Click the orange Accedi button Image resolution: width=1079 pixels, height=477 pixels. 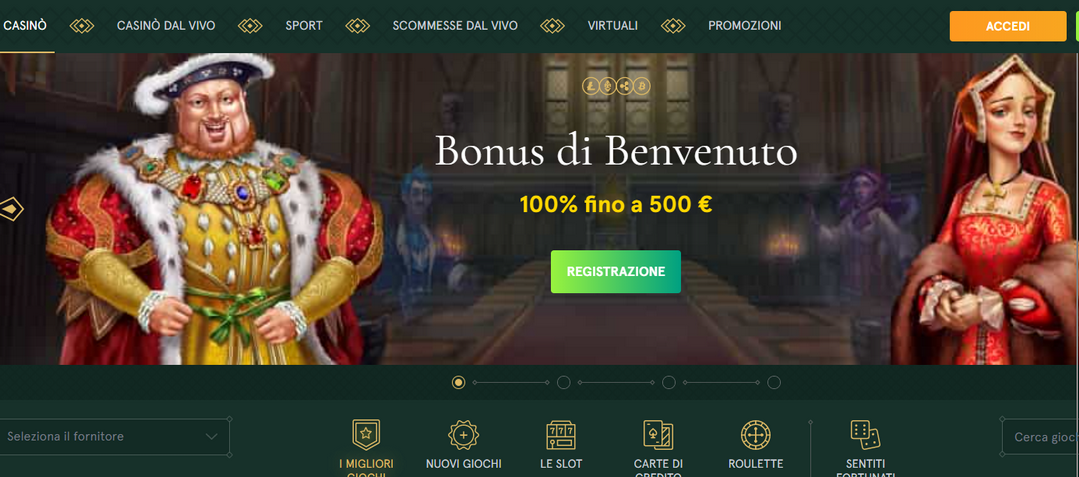(1007, 26)
